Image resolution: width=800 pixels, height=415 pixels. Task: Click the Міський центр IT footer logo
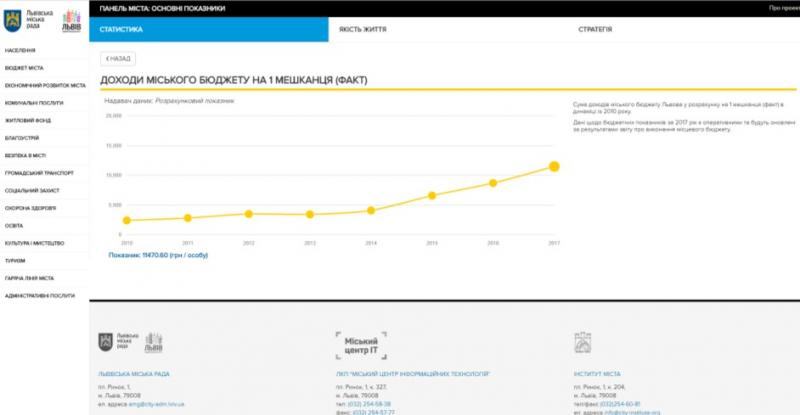[361, 346]
